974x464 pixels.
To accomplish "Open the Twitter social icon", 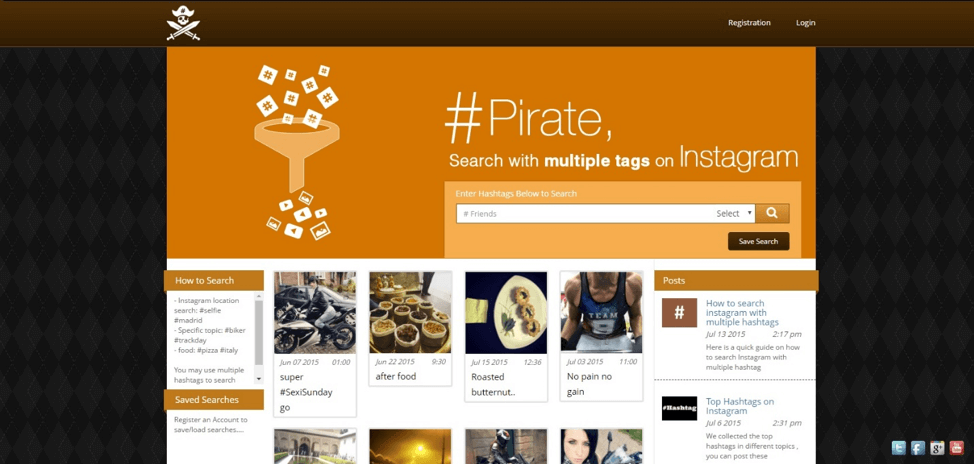I will pyautogui.click(x=899, y=447).
